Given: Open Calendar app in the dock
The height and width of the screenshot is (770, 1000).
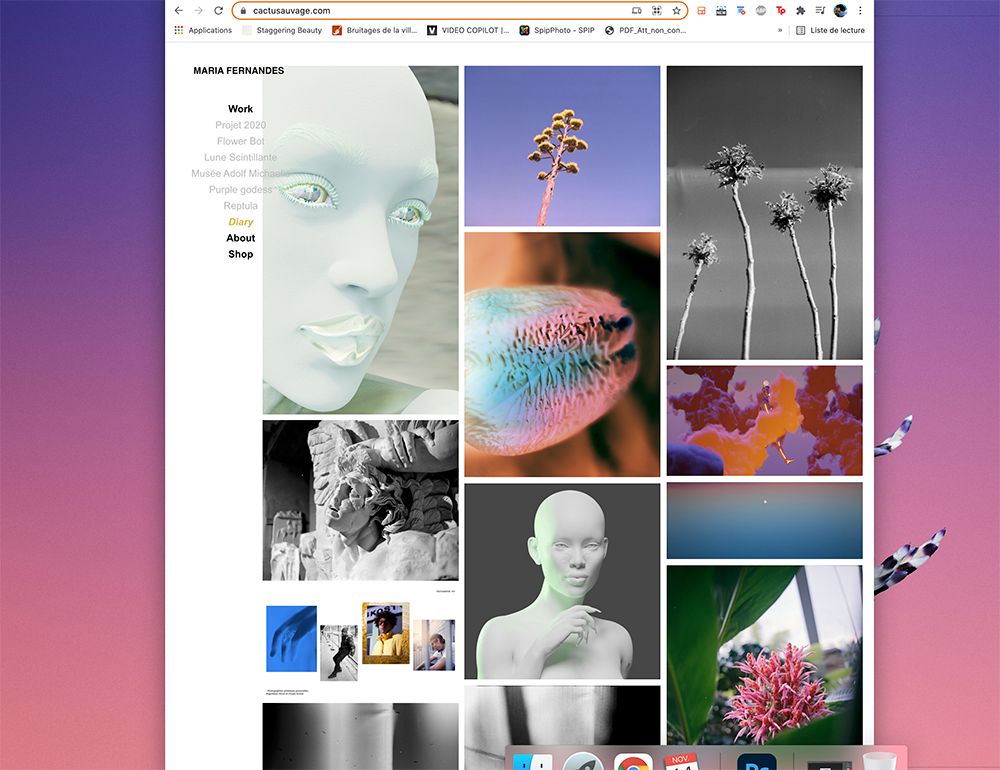Looking at the screenshot, I should [682, 764].
